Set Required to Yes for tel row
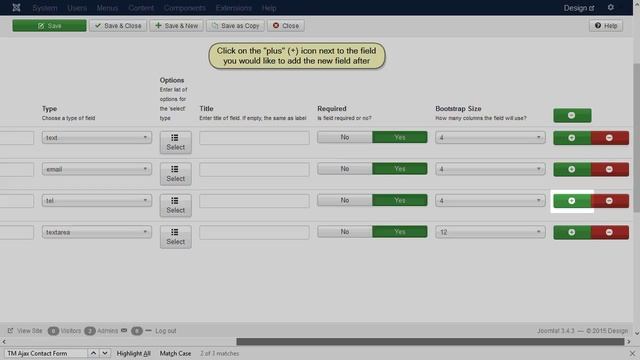Viewport: 640px width, 360px height. coord(400,200)
